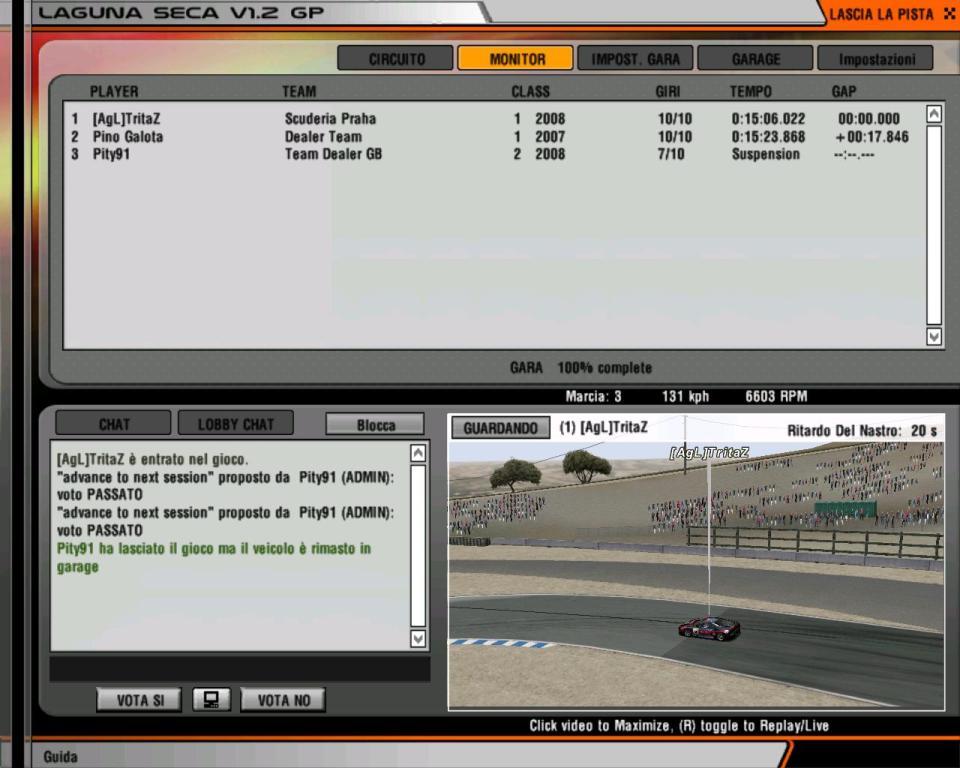Click the chat message input field
The image size is (960, 768).
pyautogui.click(x=239, y=668)
